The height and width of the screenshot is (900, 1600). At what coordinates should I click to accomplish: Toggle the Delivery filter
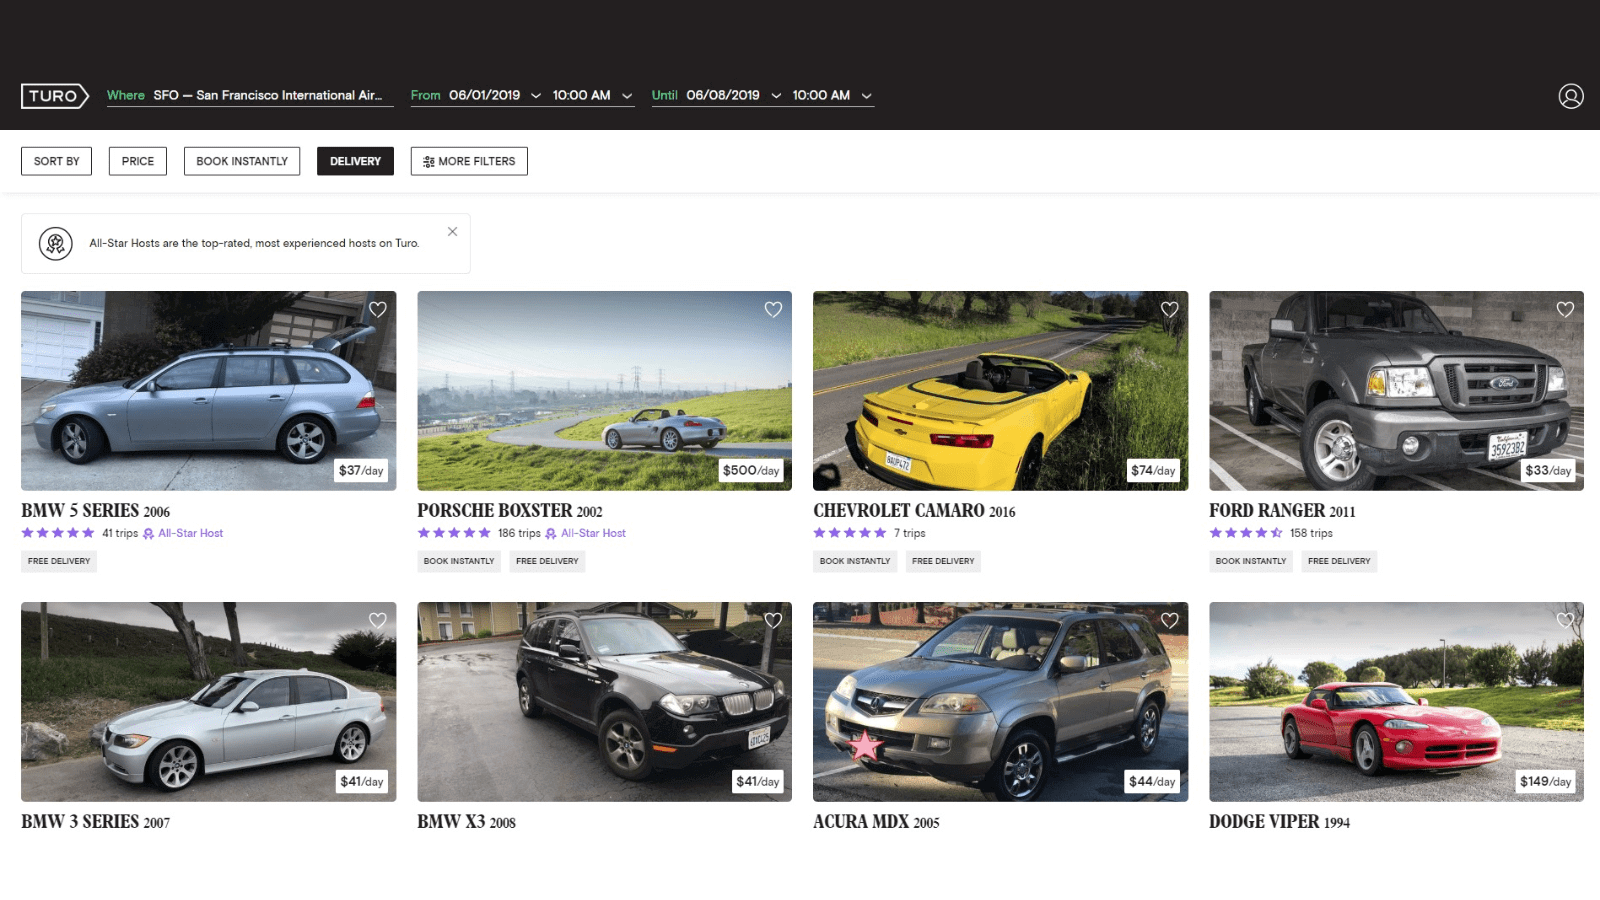(355, 161)
